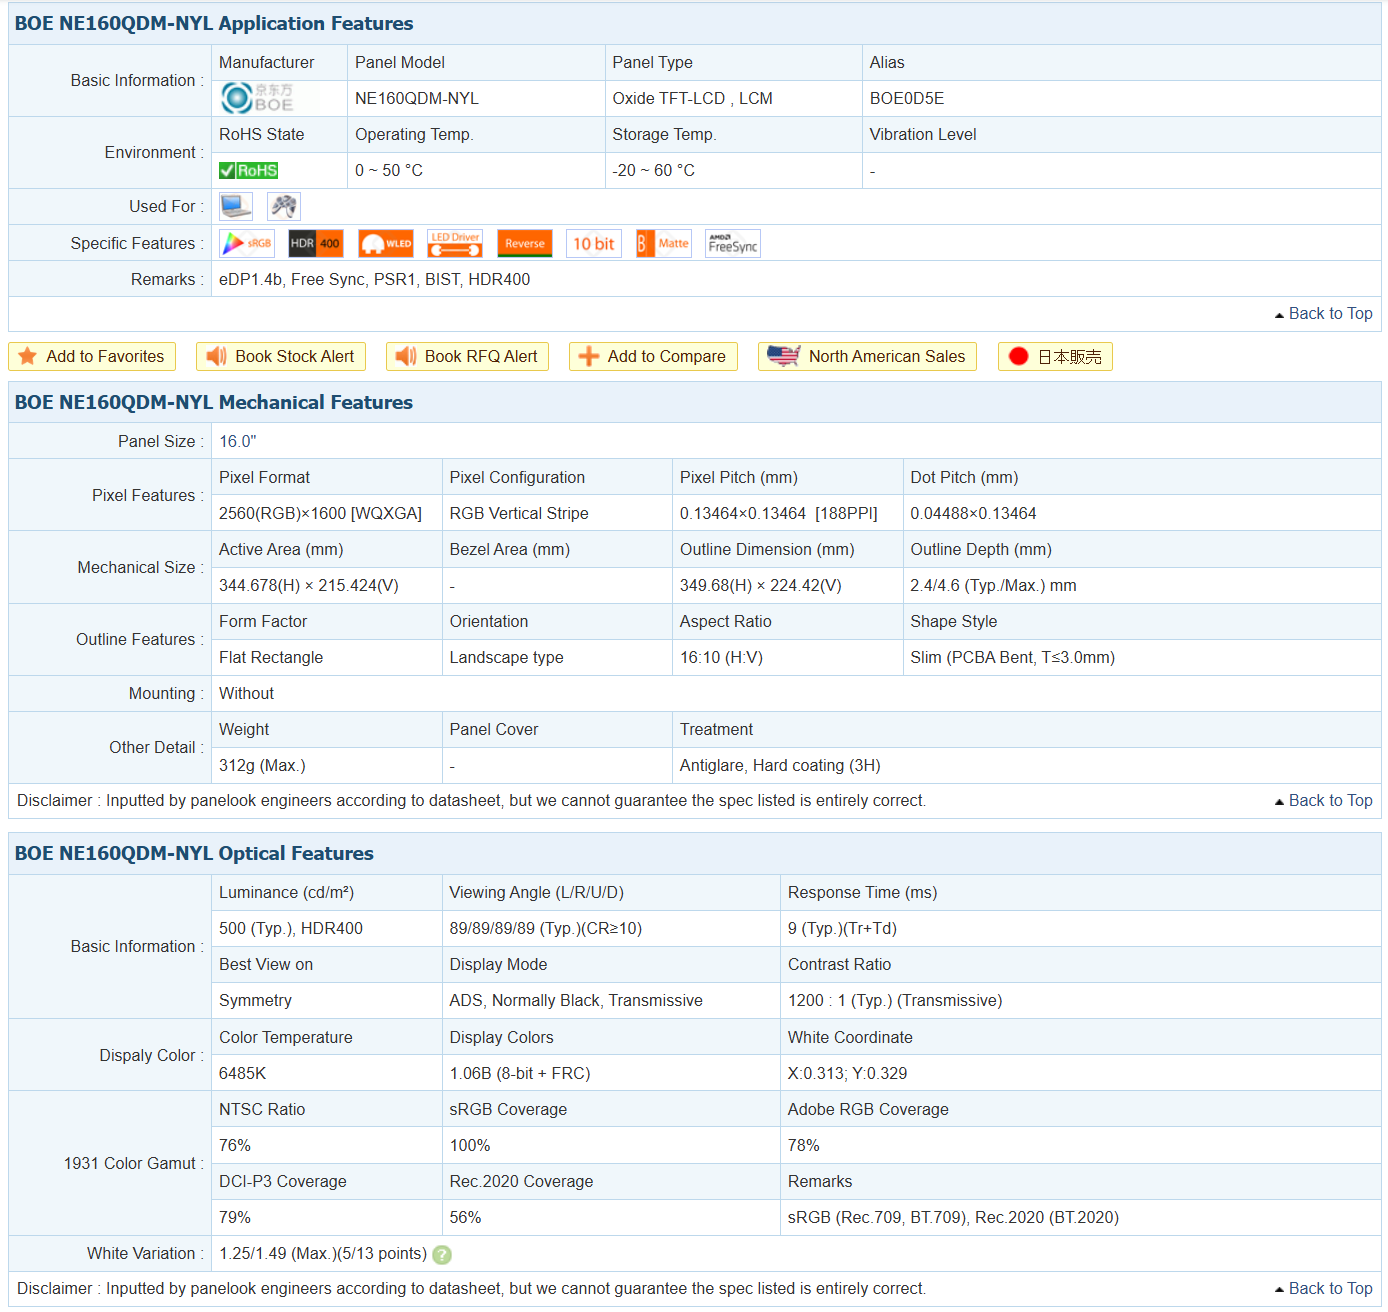
Task: Click the 10 bit feature badge
Action: [x=593, y=244]
